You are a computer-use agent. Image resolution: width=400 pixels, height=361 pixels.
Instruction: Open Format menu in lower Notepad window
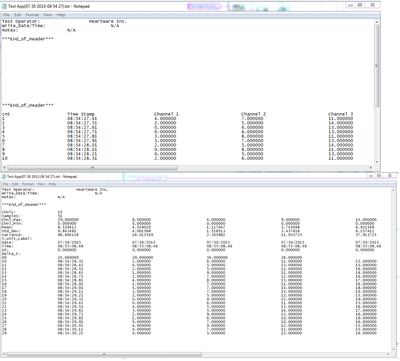[x=28, y=184]
